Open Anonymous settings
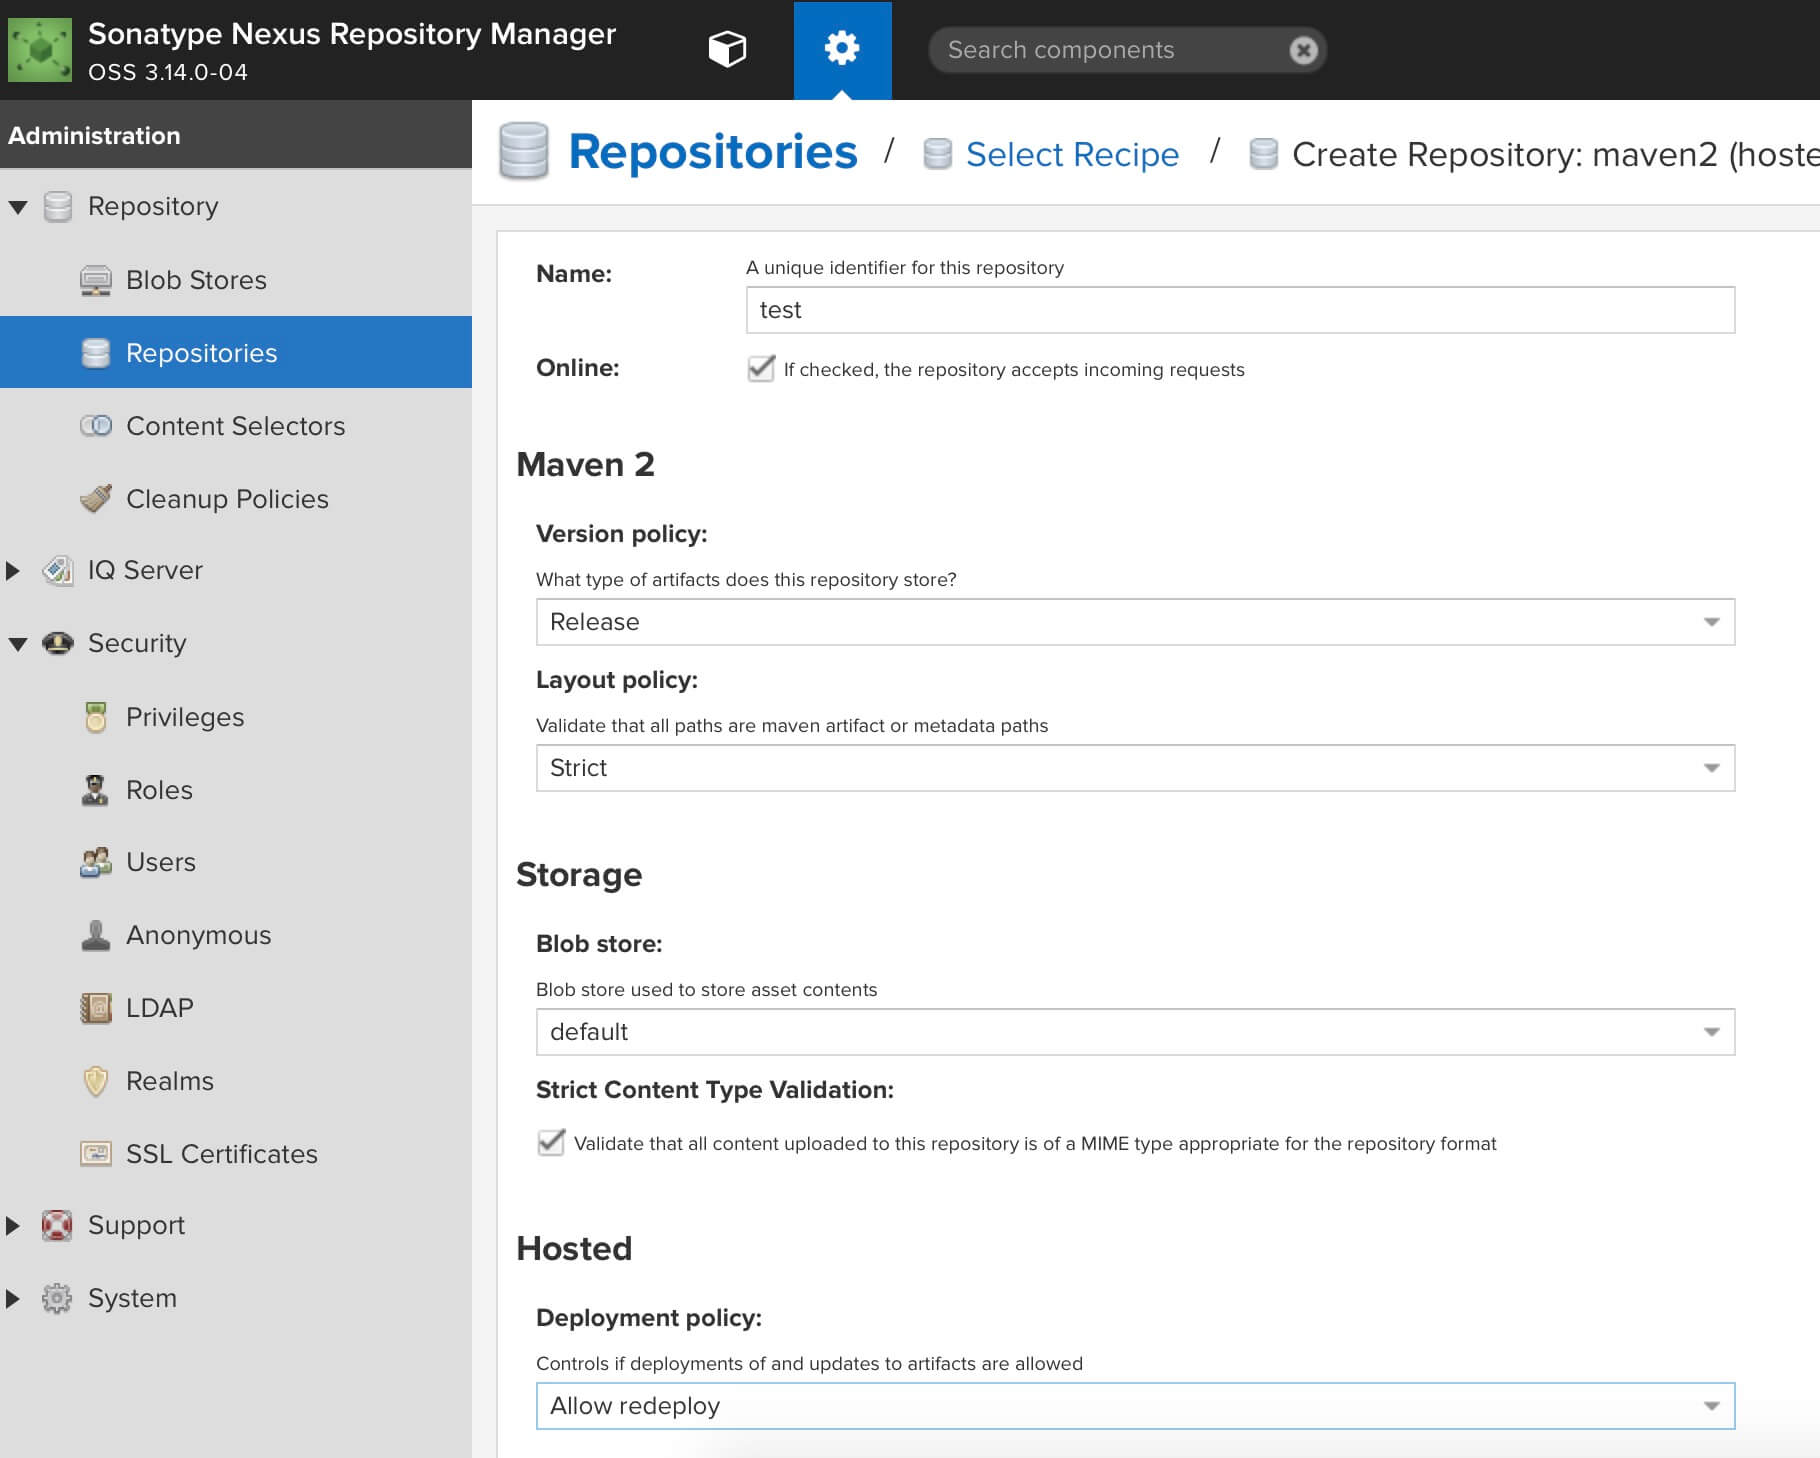The width and height of the screenshot is (1820, 1458). point(236,935)
